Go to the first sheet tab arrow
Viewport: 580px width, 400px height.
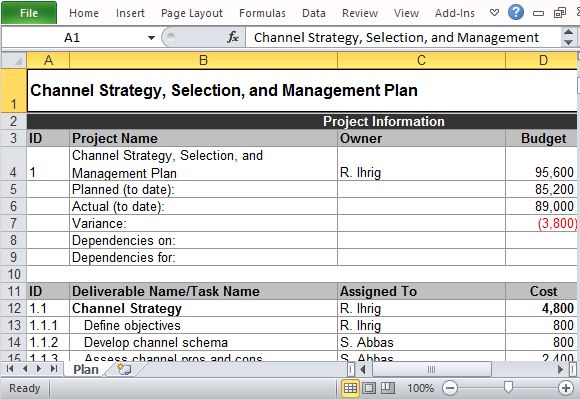click(x=10, y=369)
